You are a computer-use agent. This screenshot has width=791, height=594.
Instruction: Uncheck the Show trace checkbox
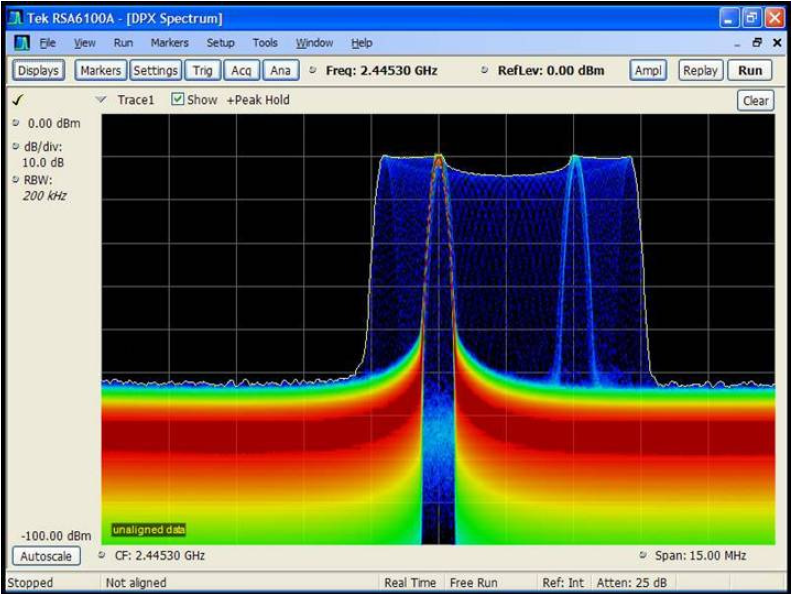click(178, 100)
